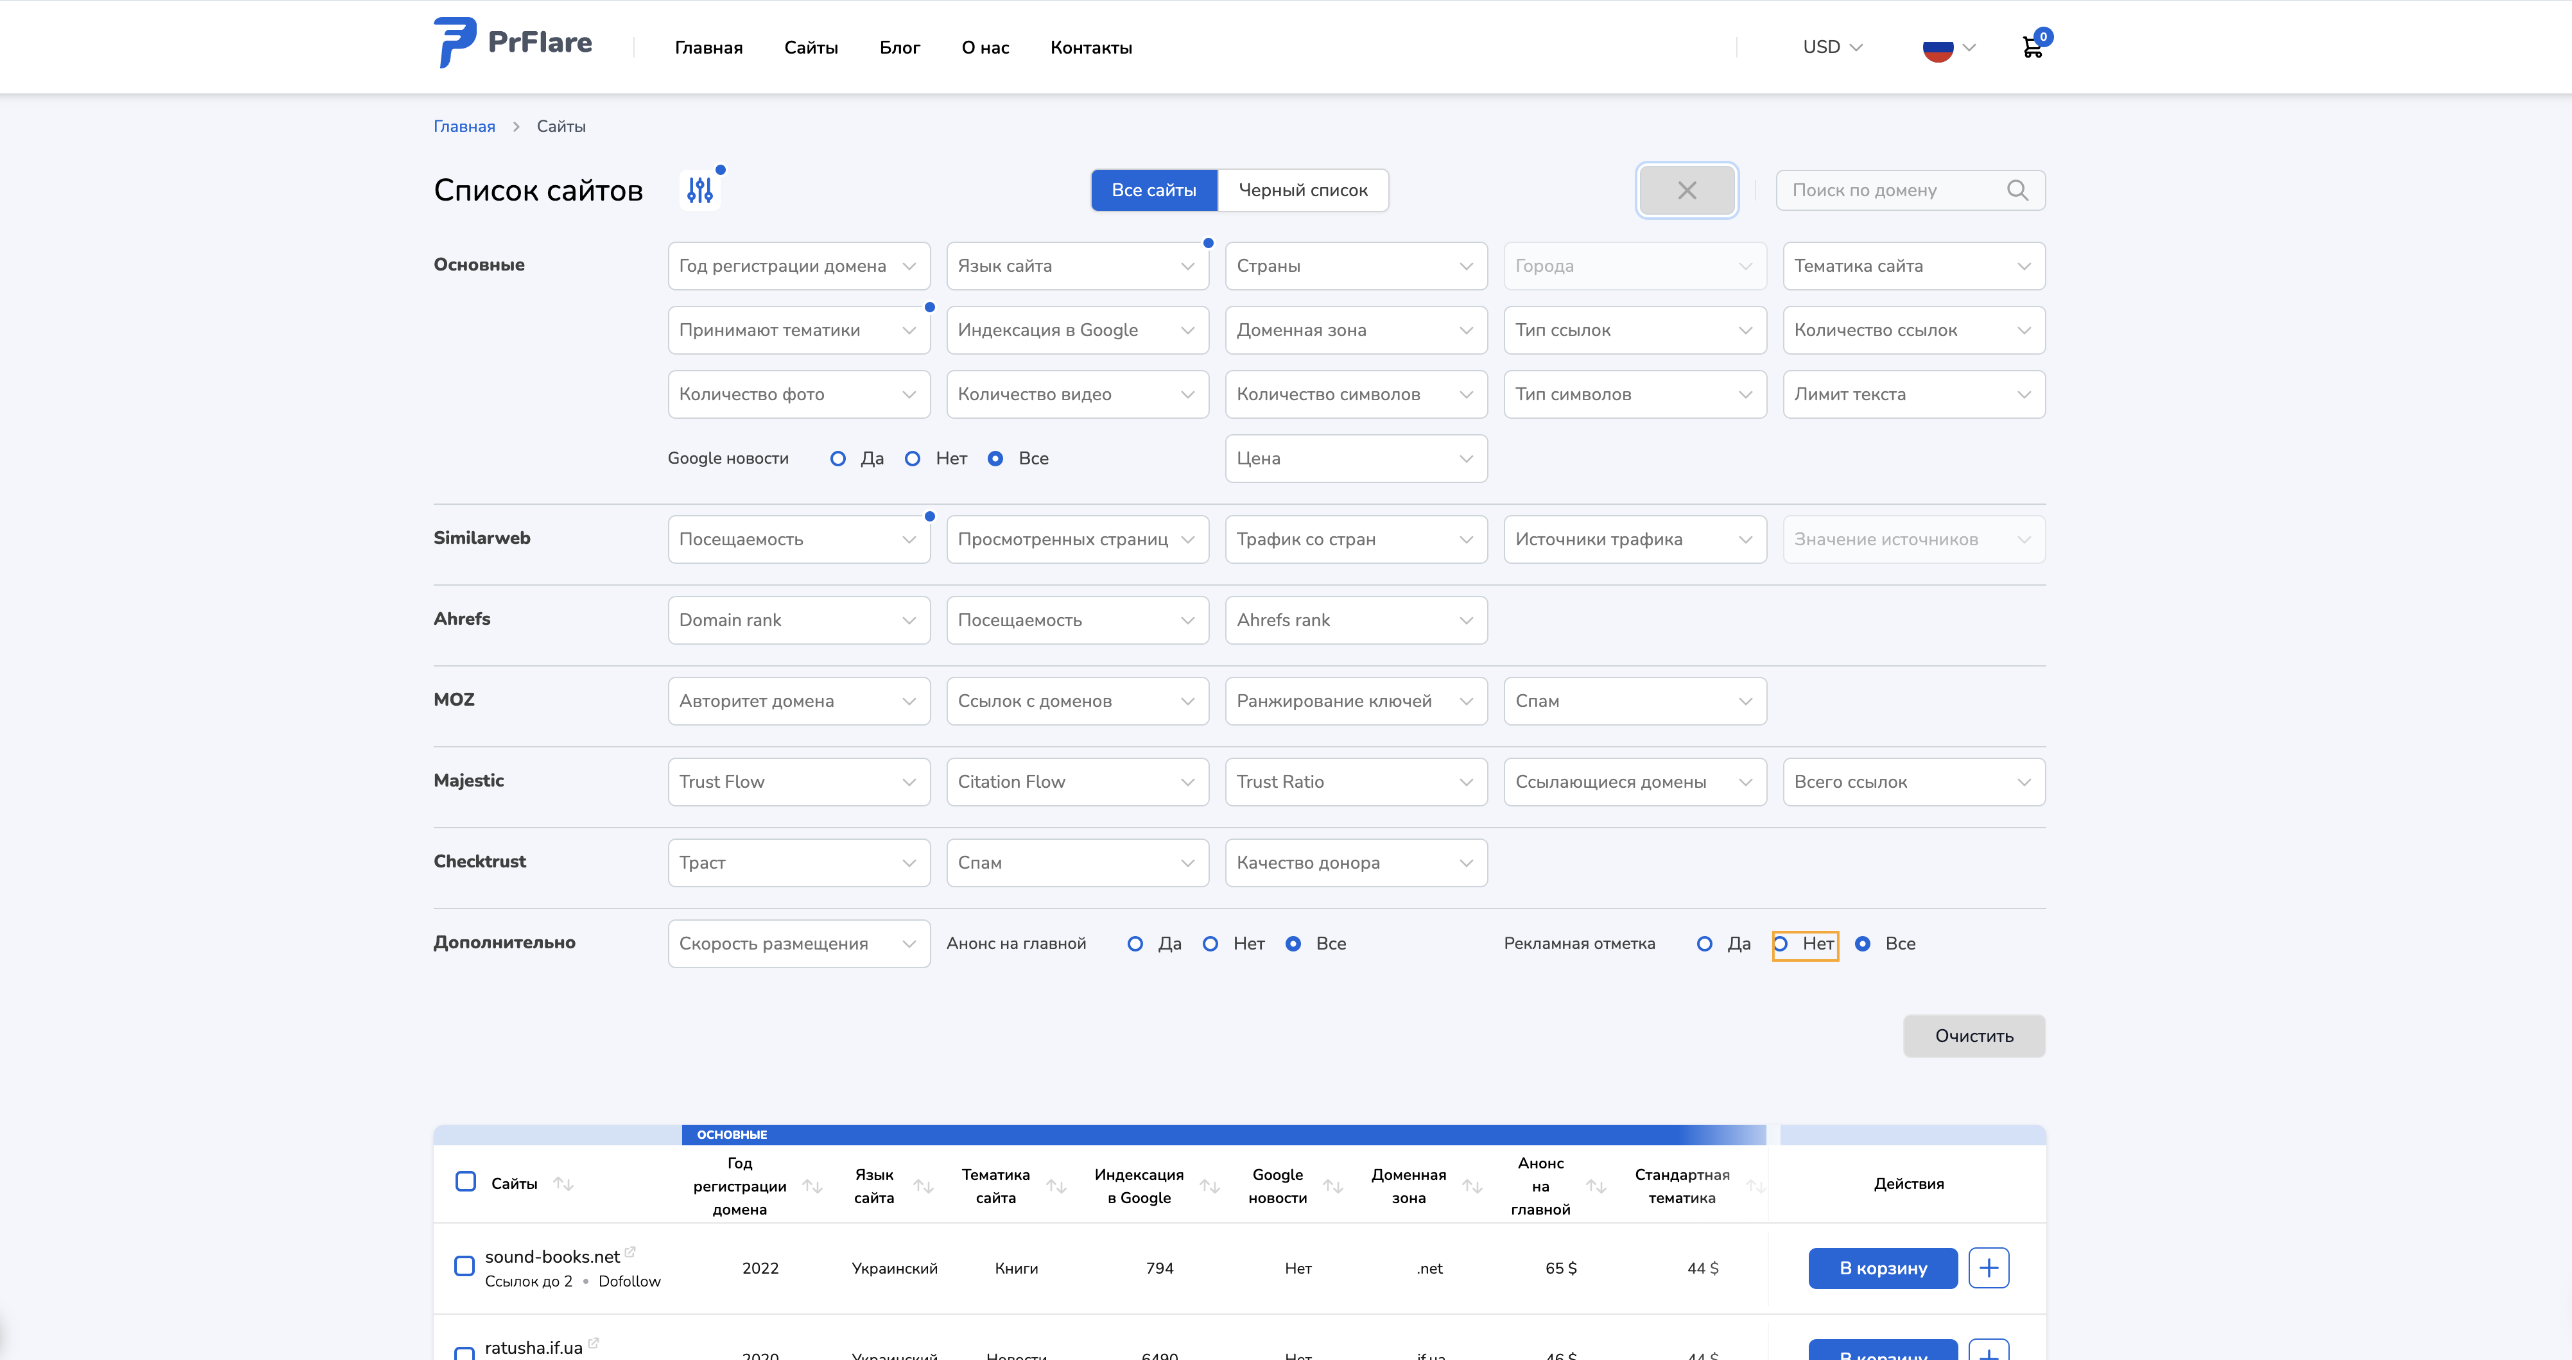Open external link icon next to ratusha.if.ua
The image size is (2572, 1360).
[593, 1342]
